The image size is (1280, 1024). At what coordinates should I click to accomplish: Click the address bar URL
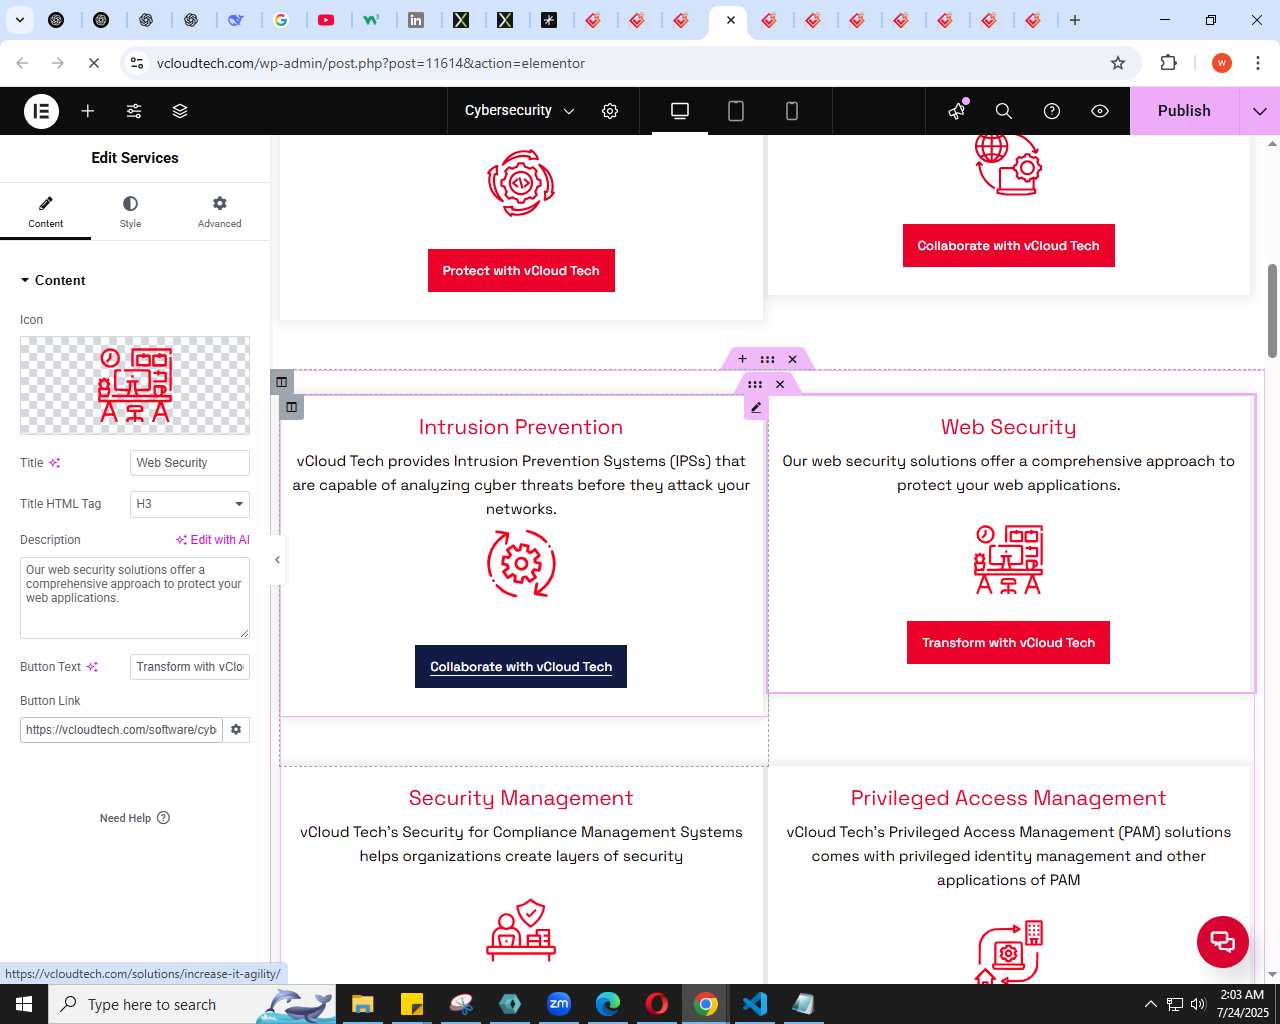[x=371, y=63]
